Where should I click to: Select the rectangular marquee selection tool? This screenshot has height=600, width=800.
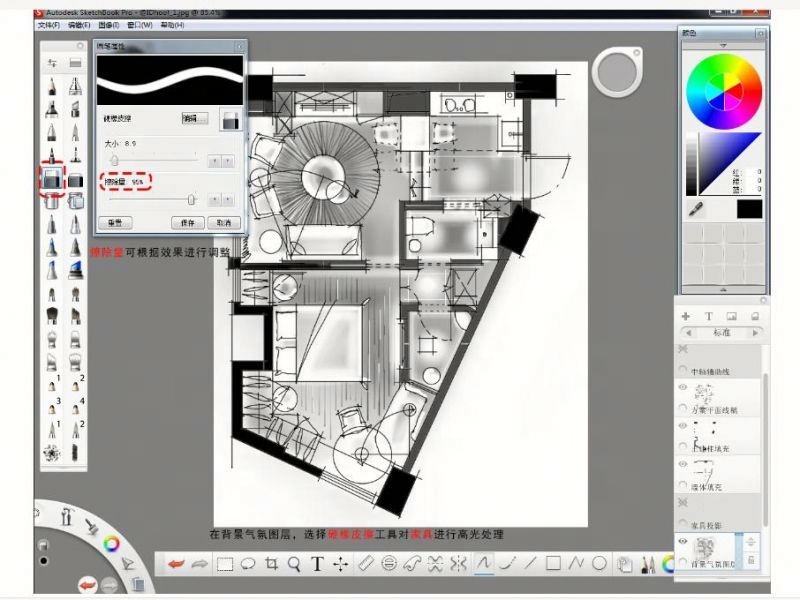pyautogui.click(x=225, y=563)
